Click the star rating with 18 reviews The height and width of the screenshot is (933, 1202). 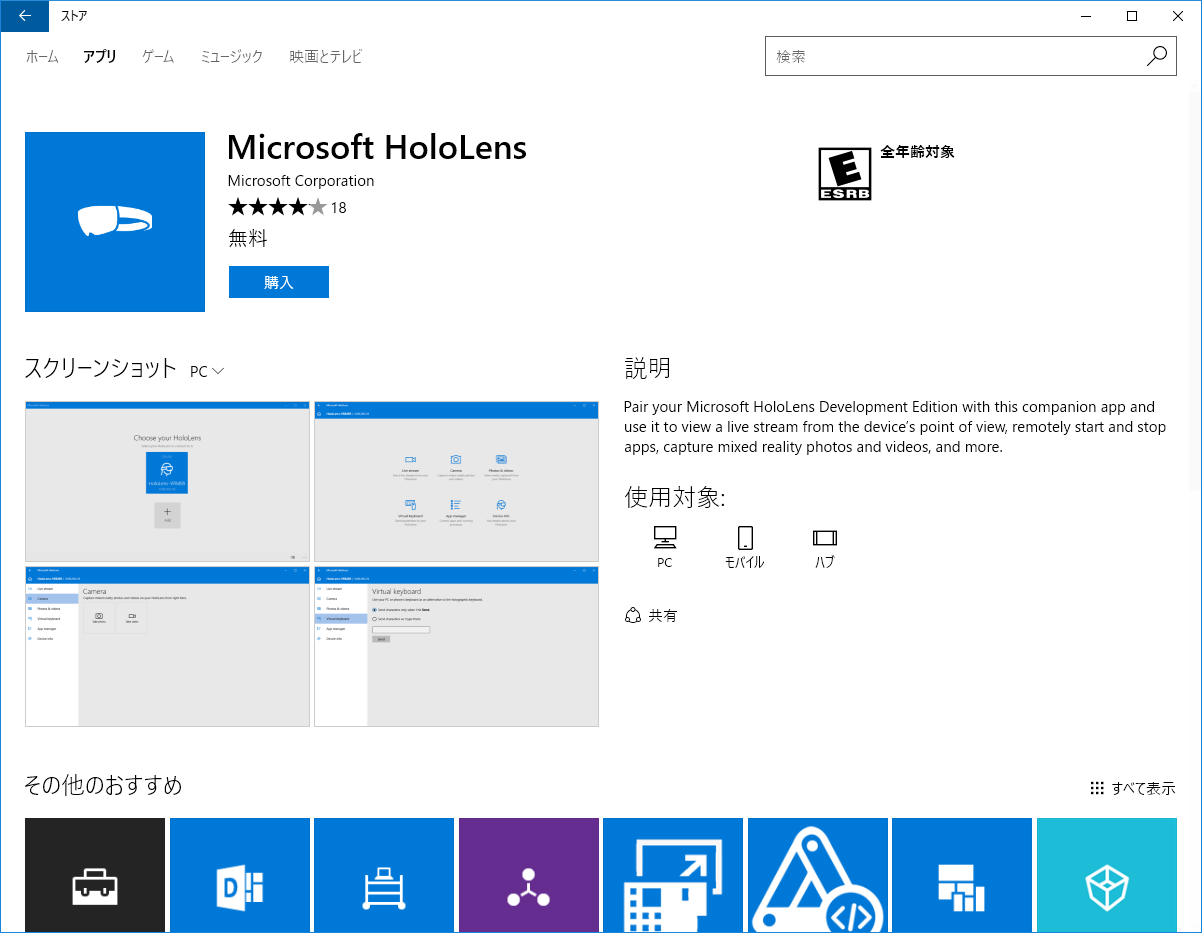(287, 207)
